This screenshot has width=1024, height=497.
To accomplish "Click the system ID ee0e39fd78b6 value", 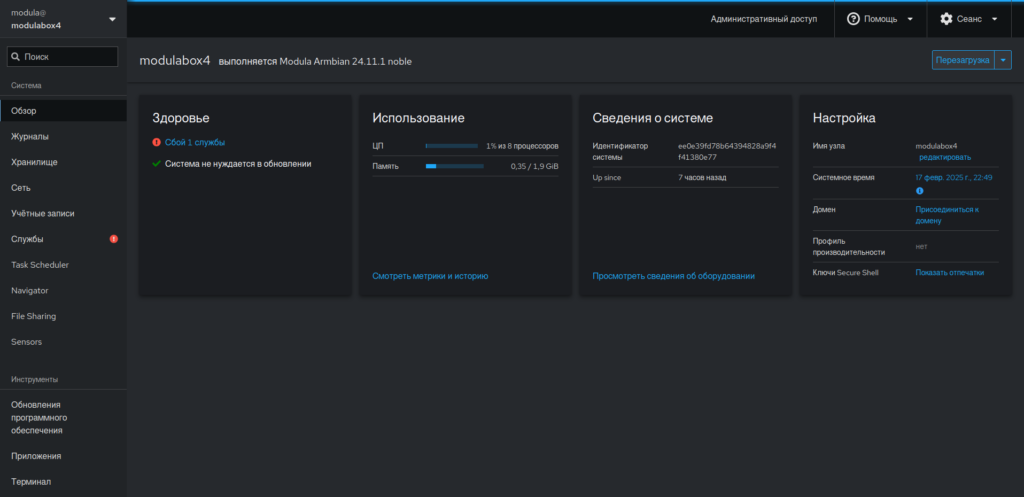I will click(x=727, y=152).
